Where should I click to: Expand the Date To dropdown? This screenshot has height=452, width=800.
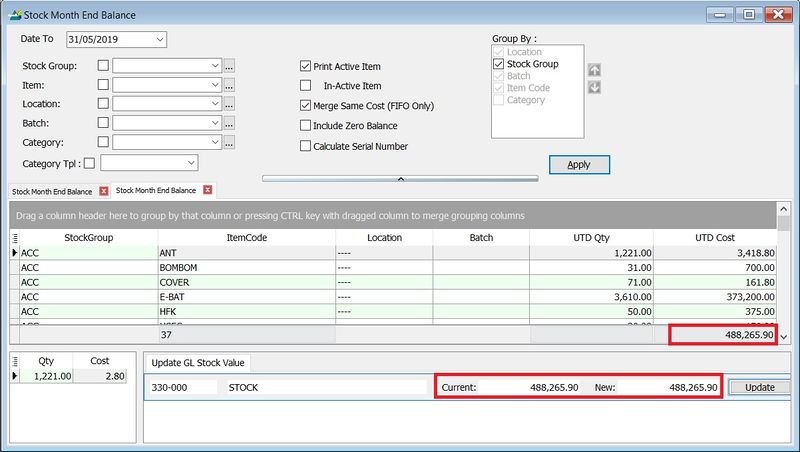point(160,39)
